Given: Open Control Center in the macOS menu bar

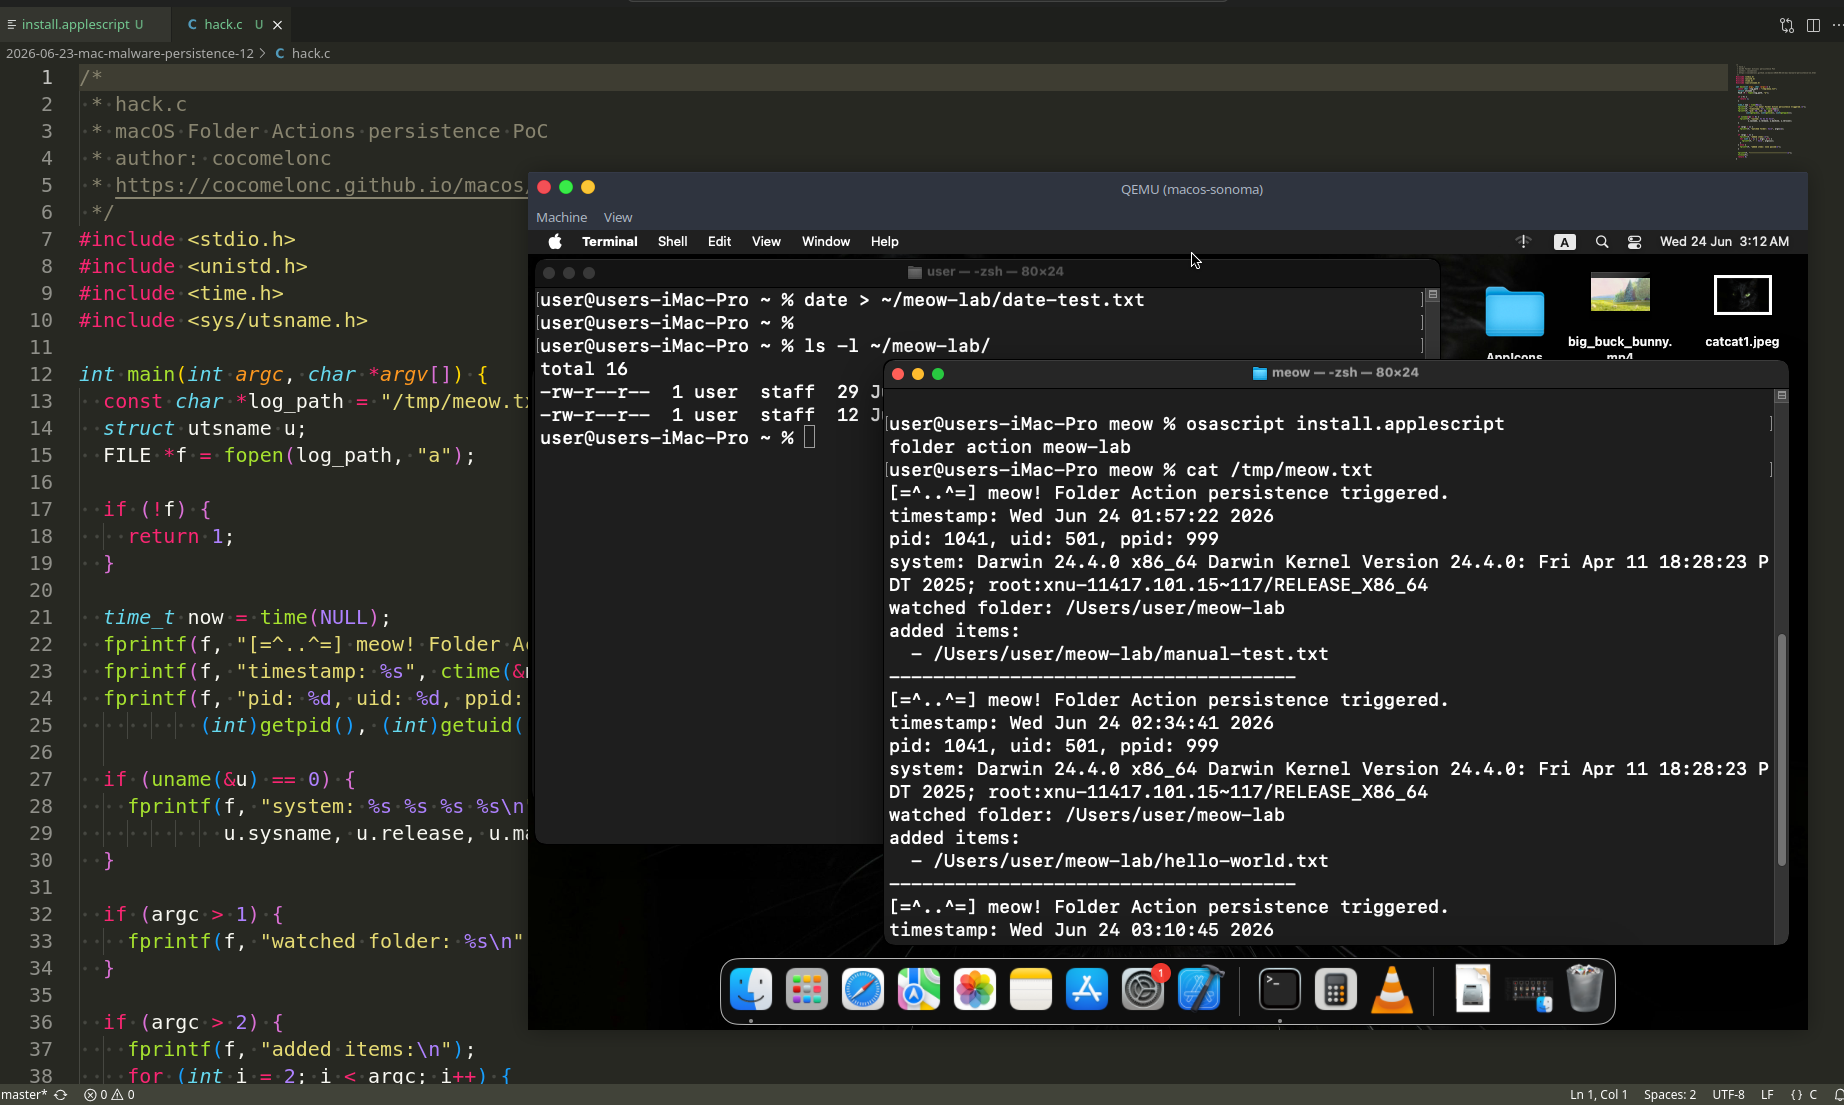Looking at the screenshot, I should click(x=1635, y=242).
